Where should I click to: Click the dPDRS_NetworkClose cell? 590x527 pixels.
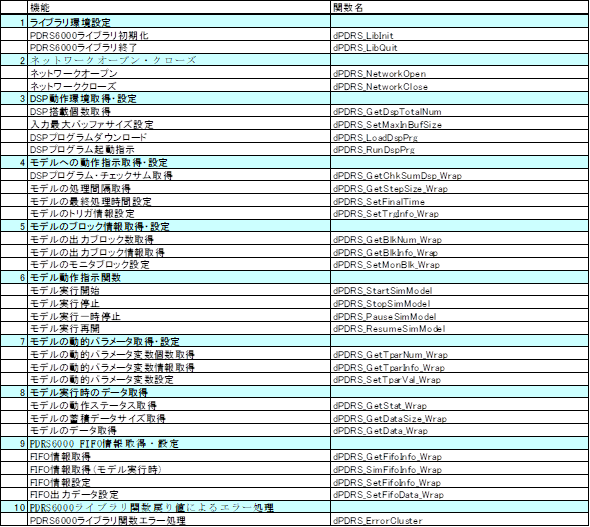[x=459, y=87]
